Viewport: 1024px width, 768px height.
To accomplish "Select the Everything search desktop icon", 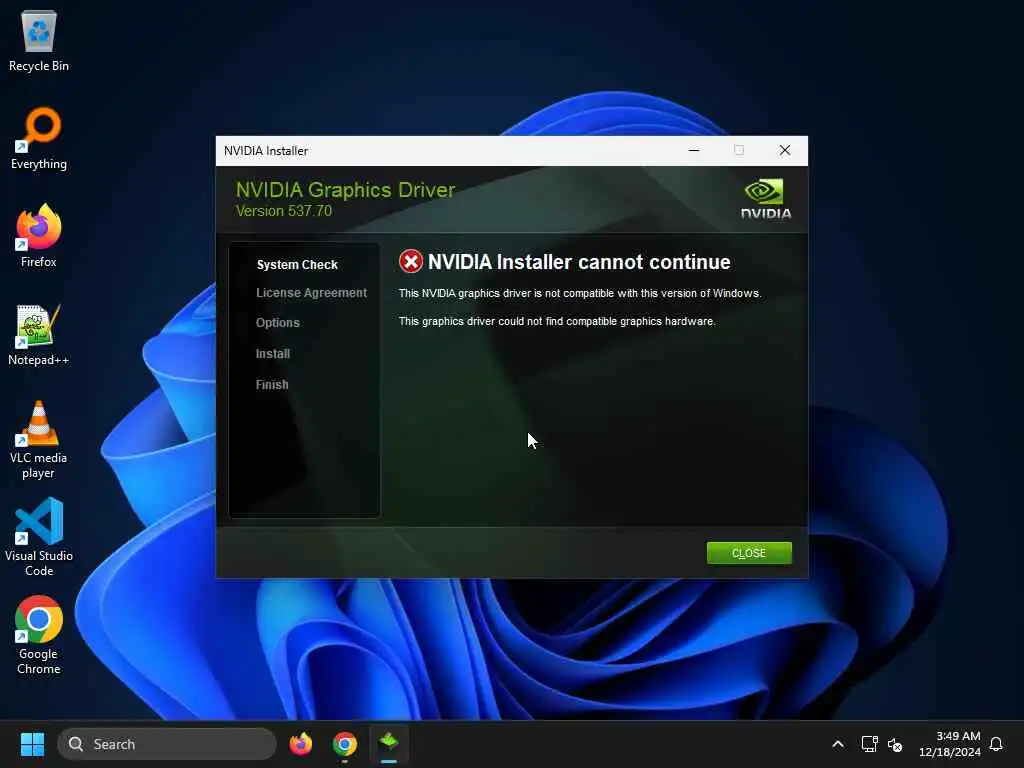I will point(39,138).
